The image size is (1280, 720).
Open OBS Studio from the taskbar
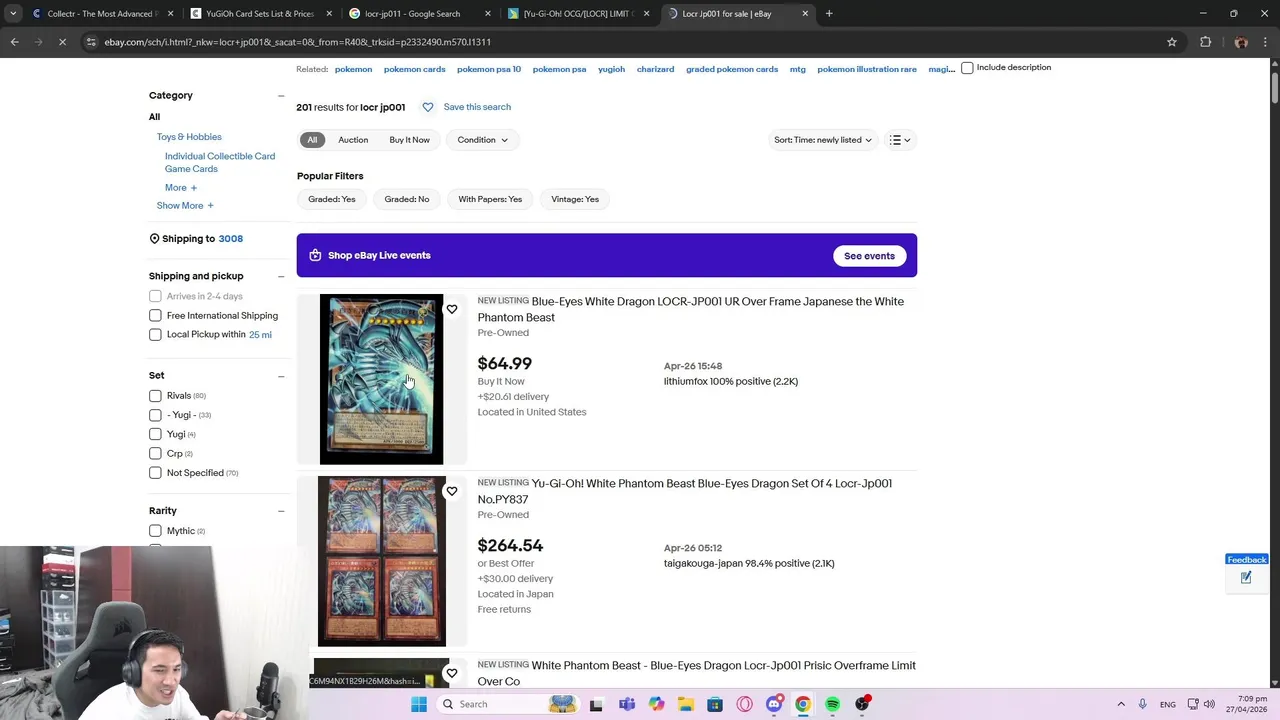tap(862, 704)
